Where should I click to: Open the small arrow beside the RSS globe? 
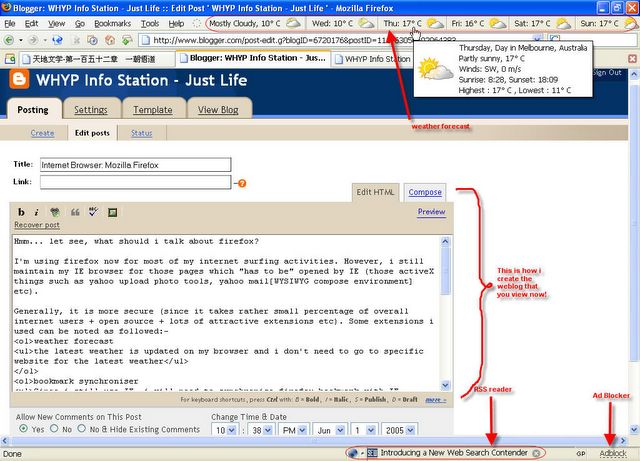point(362,453)
